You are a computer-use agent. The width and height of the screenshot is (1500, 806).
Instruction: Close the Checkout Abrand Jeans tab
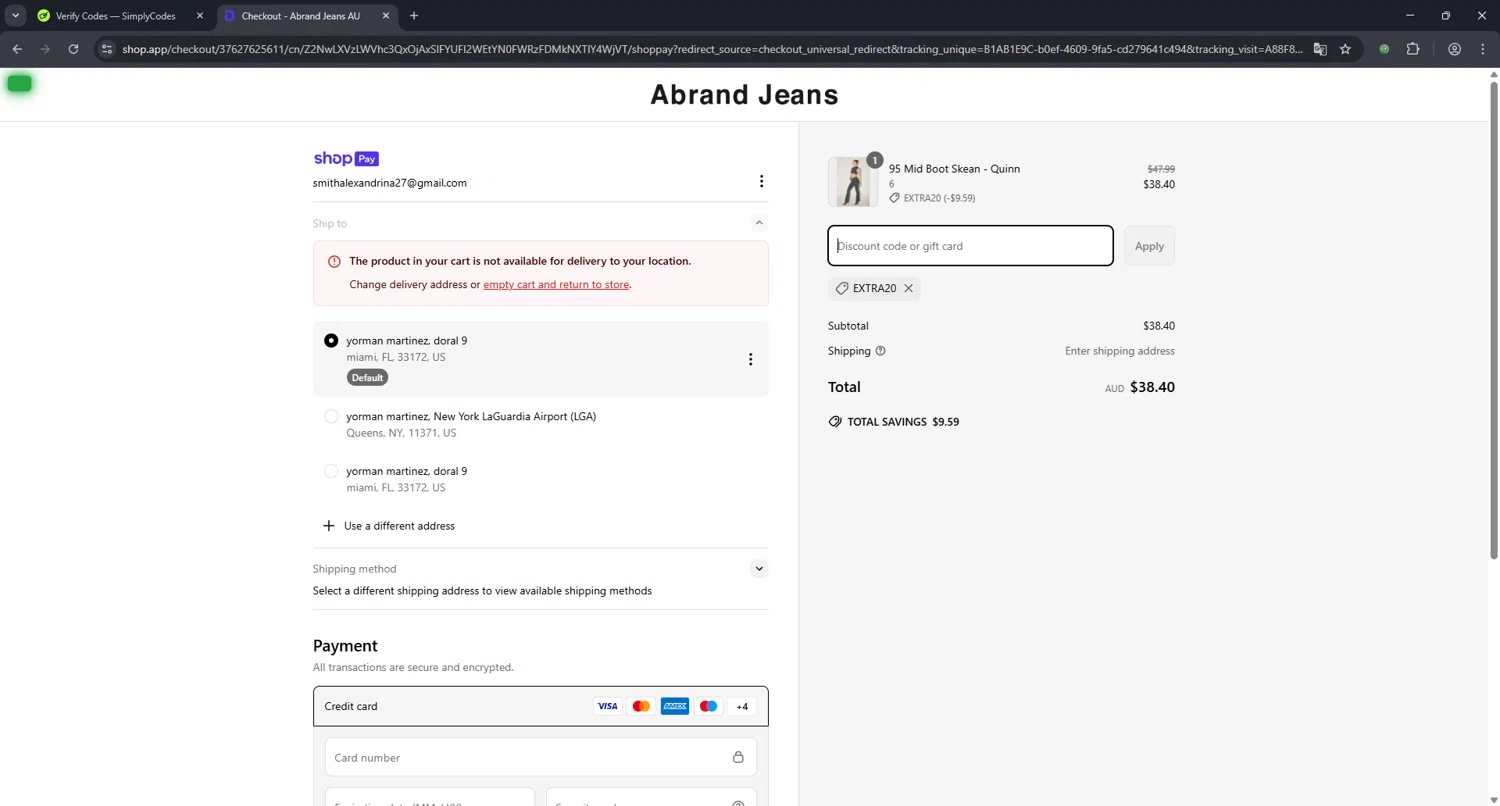[385, 16]
